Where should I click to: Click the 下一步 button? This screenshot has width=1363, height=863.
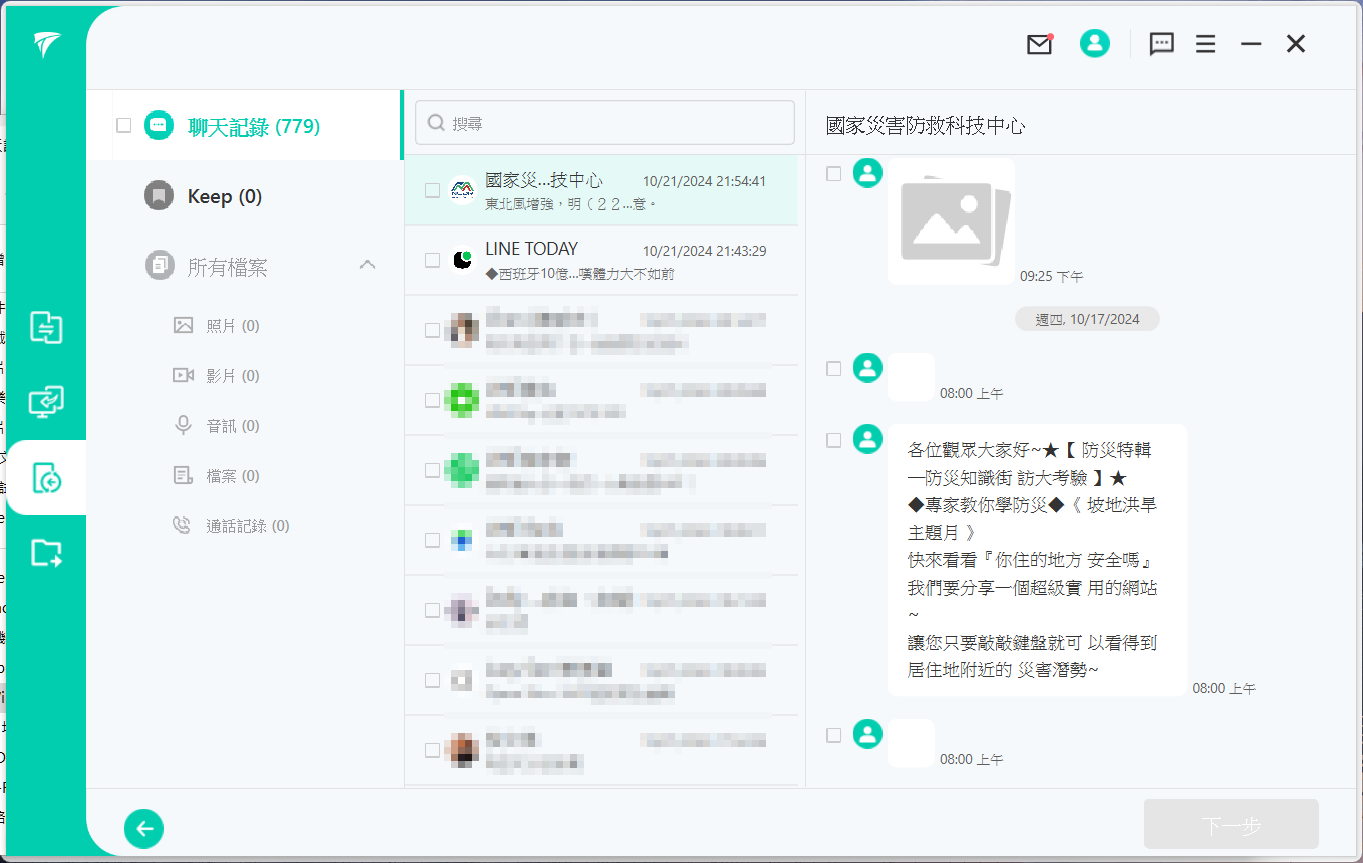1230,825
